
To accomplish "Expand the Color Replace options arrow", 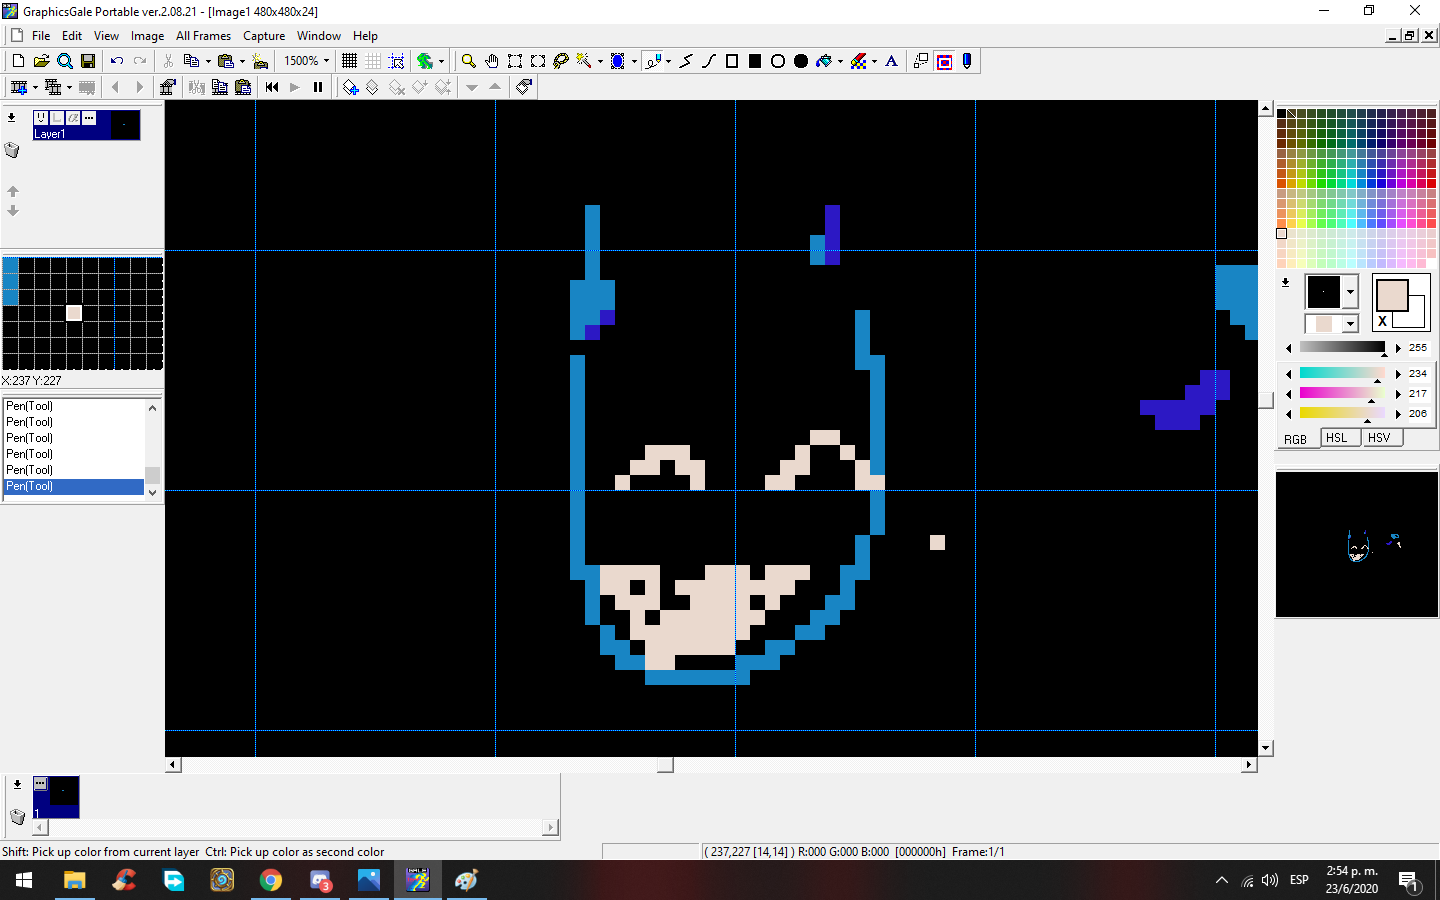I will pyautogui.click(x=875, y=61).
